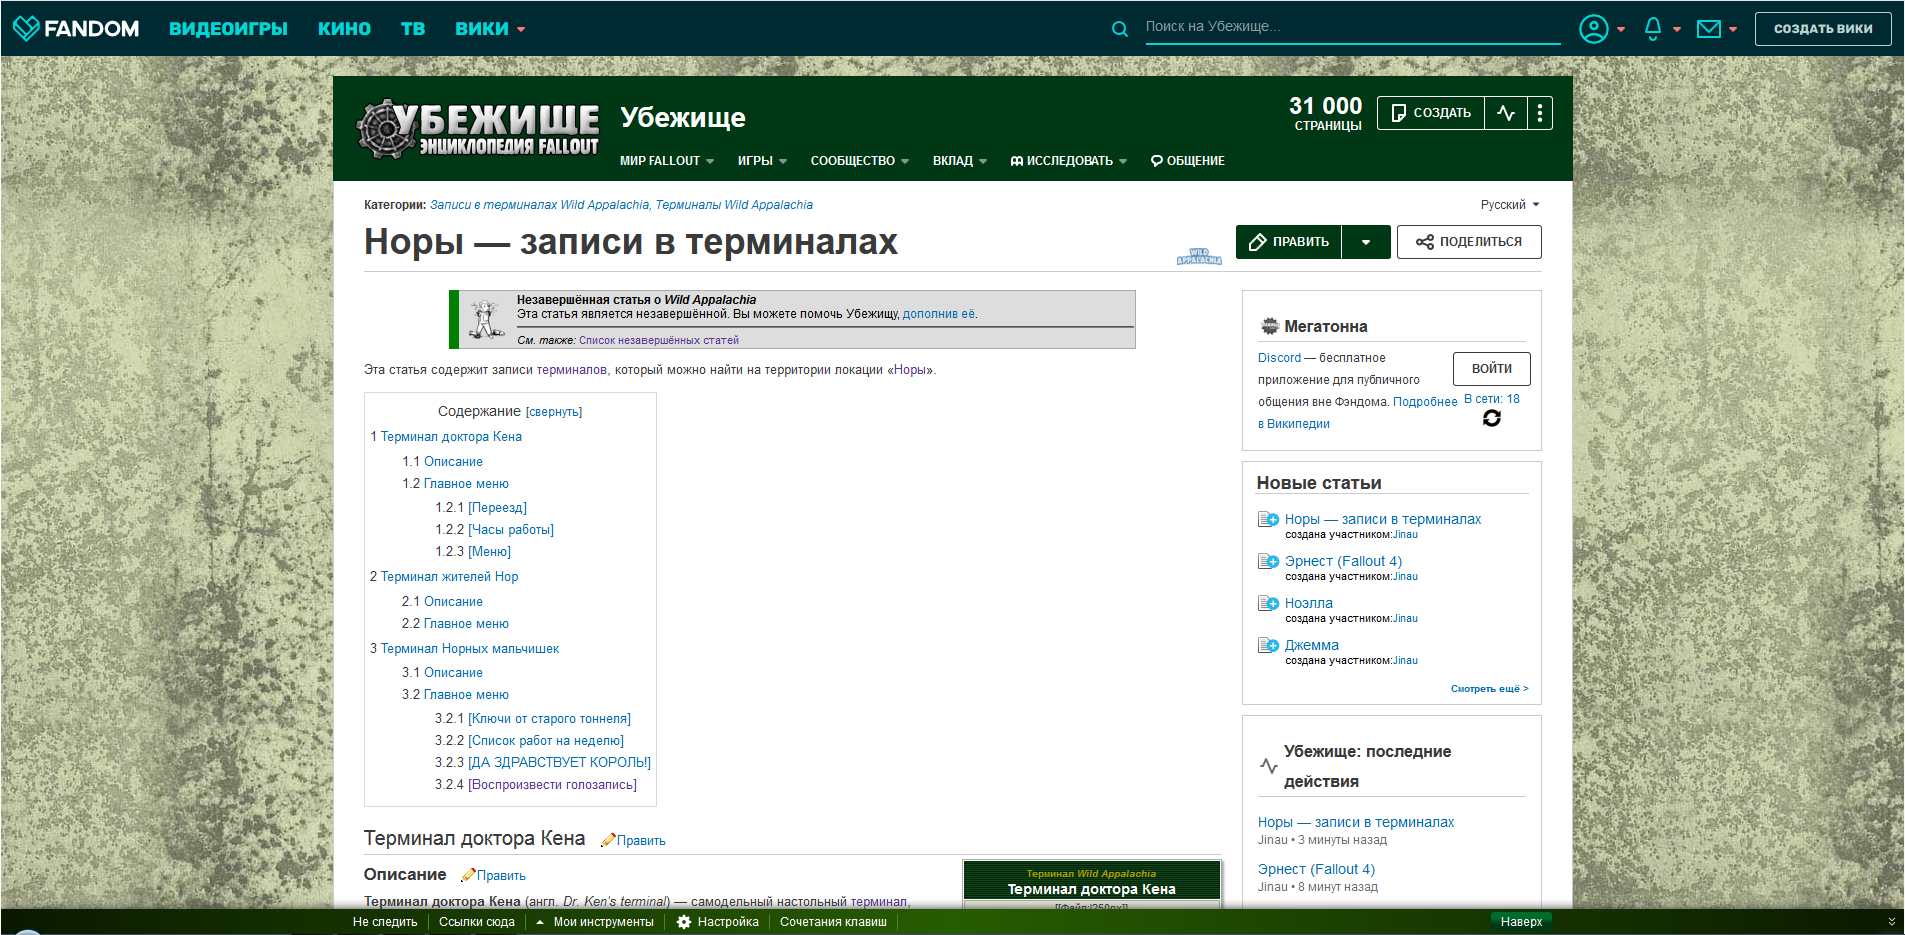Jump to contents item 1 Терминал доктора Кена
This screenshot has width=1905, height=935.
click(x=446, y=437)
